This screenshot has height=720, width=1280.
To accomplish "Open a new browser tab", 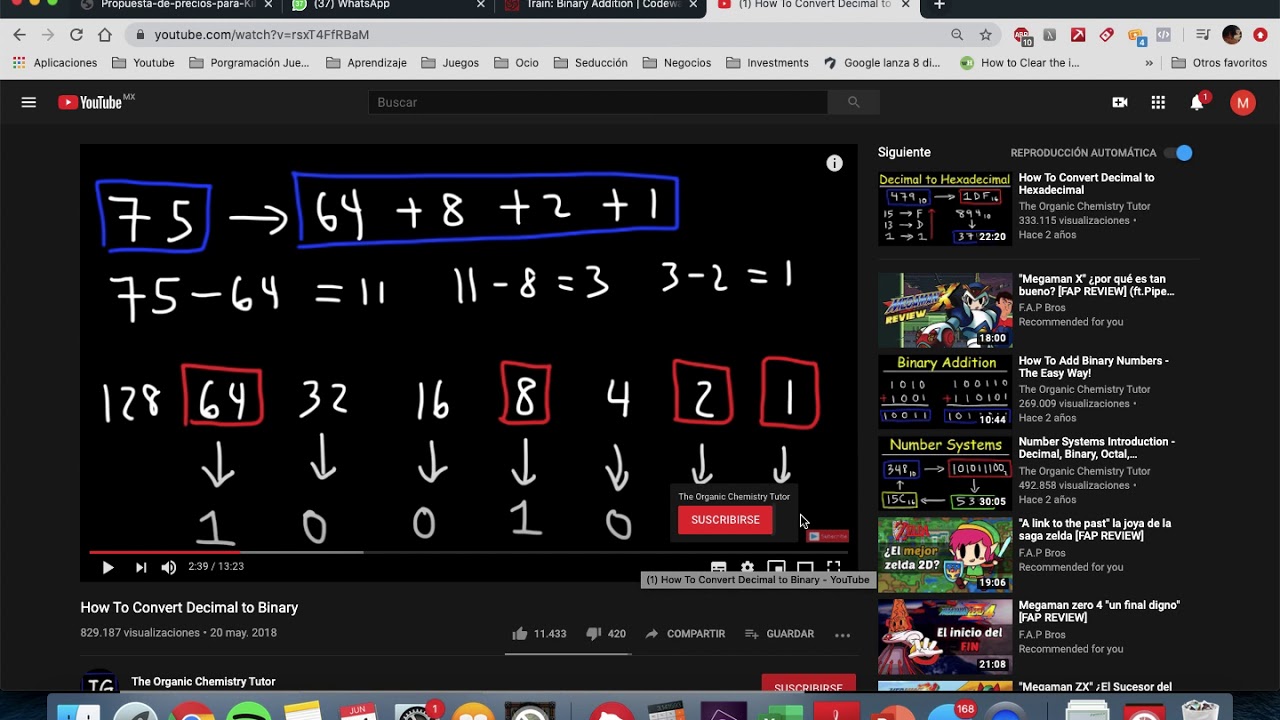I will (x=939, y=5).
